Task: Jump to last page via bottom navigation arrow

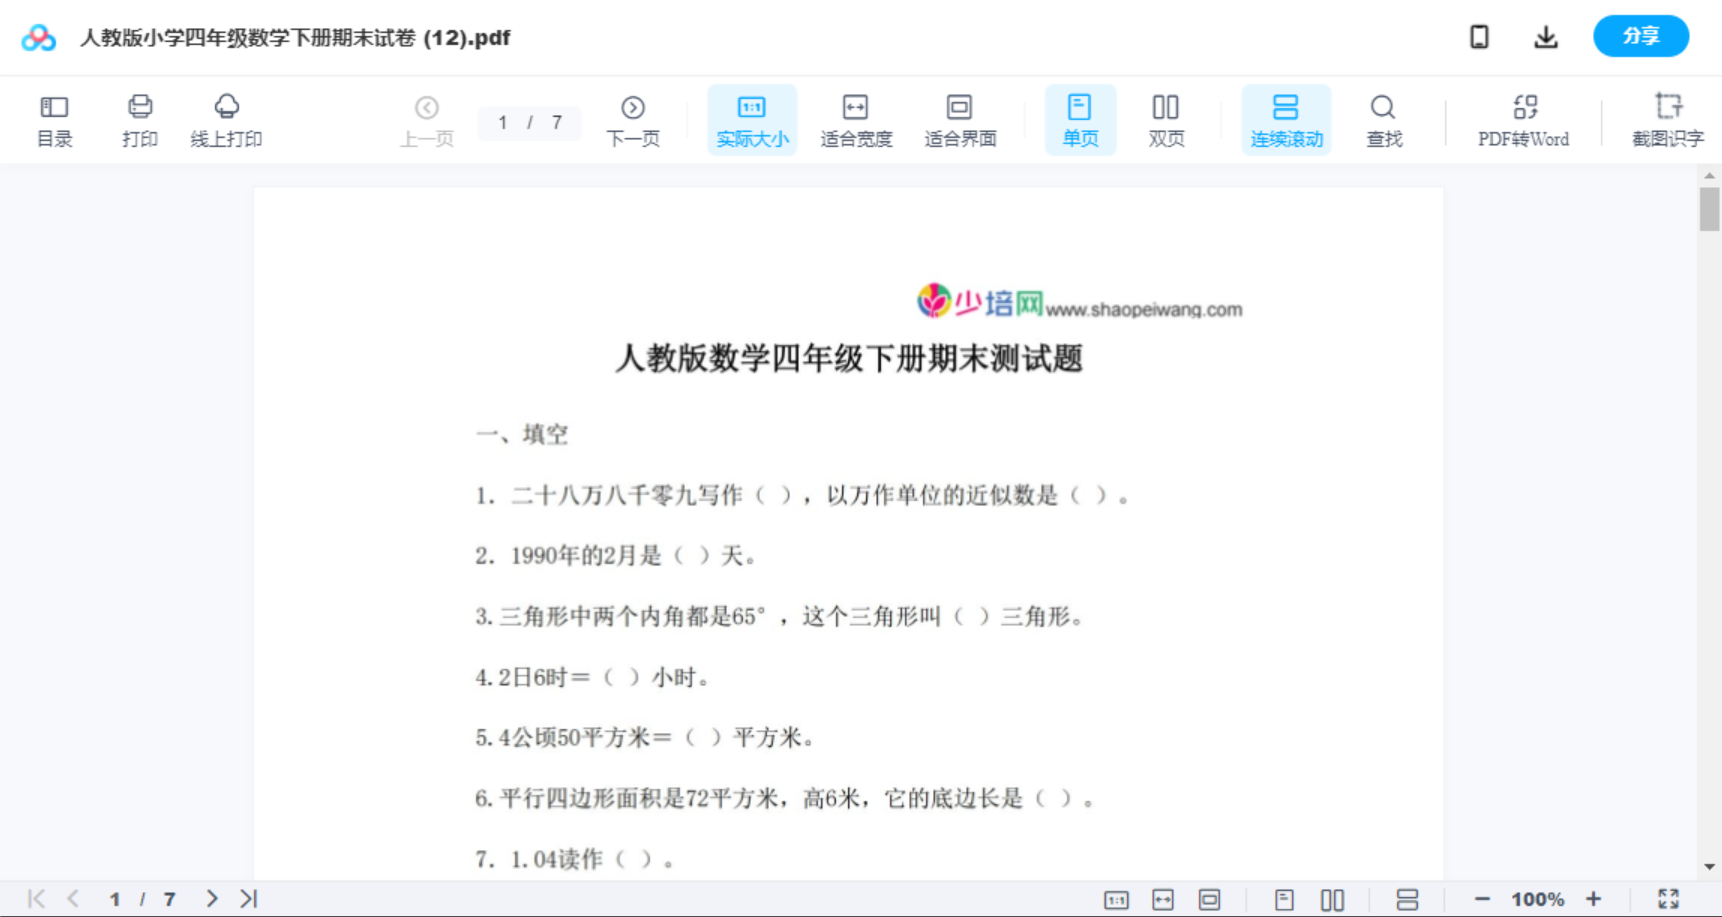Action: 246,898
